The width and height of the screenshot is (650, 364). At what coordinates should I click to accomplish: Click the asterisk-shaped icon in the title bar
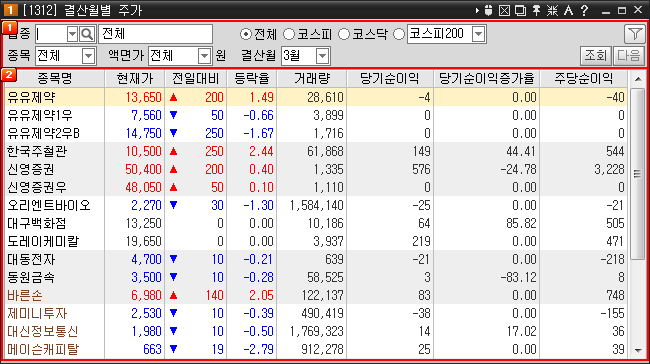552,10
